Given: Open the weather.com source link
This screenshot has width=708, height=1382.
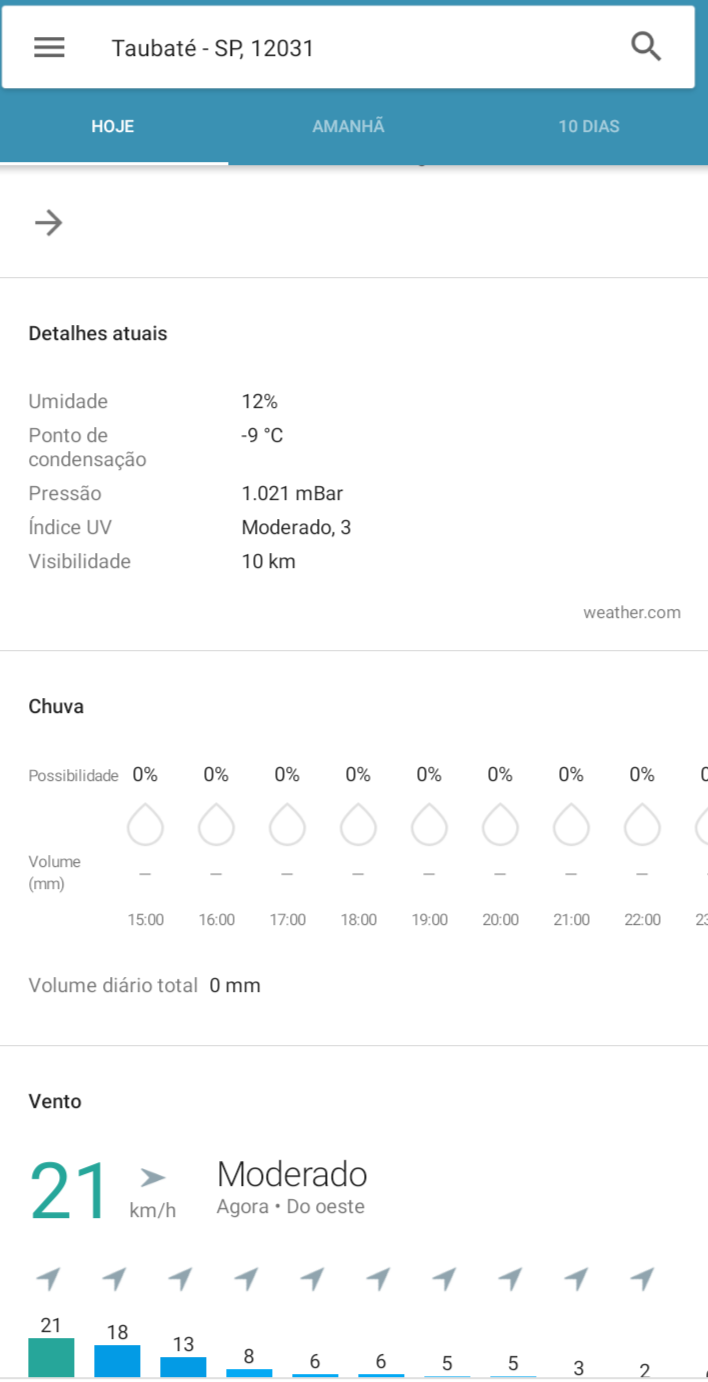Looking at the screenshot, I should 632,612.
